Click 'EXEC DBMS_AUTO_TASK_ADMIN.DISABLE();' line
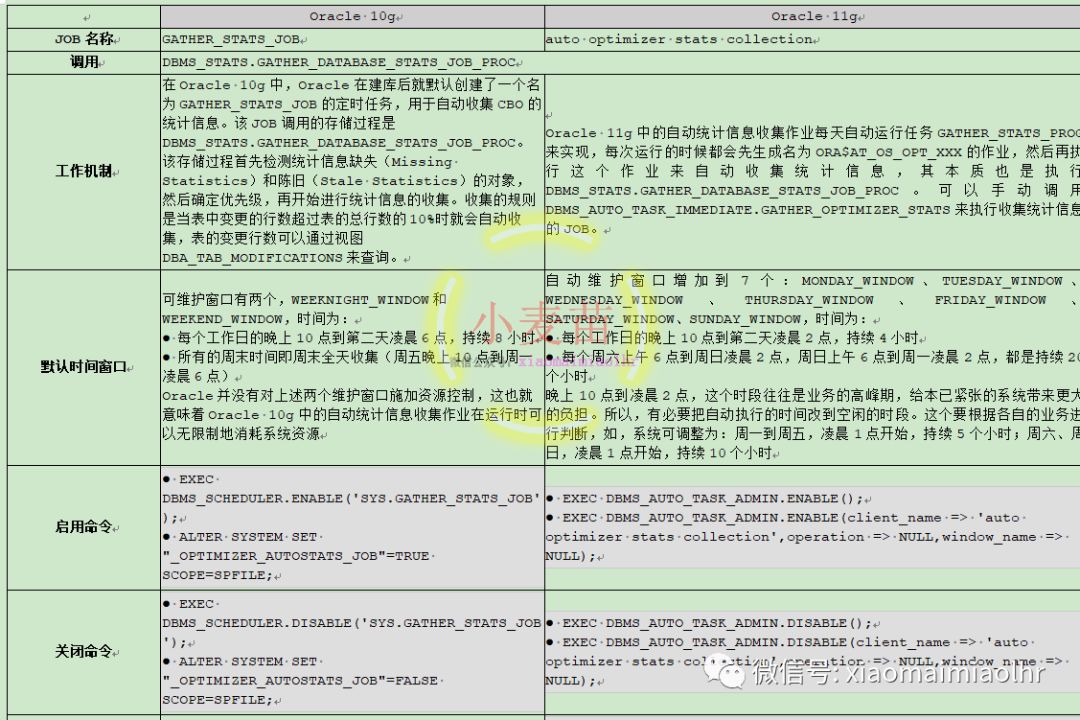The image size is (1080, 720). [x=709, y=623]
